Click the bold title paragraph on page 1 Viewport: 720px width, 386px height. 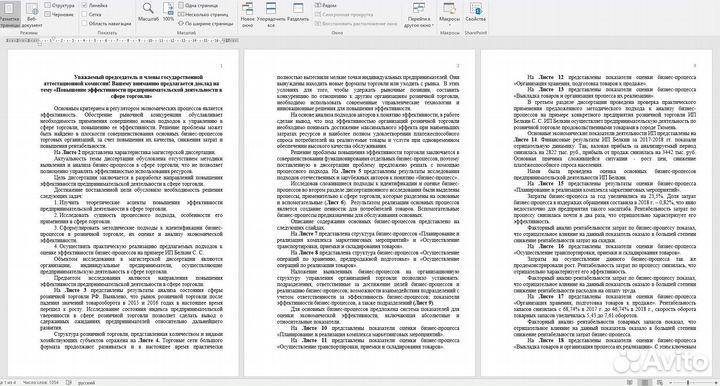[x=131, y=87]
